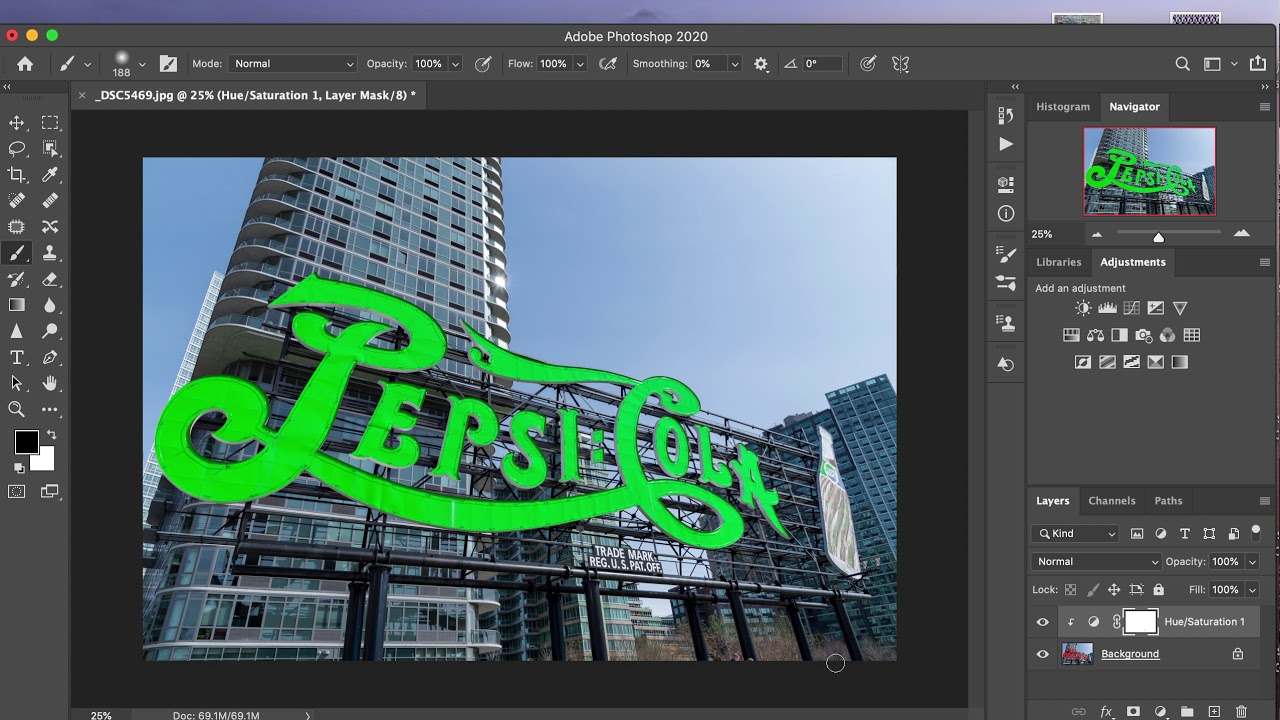Select the Crop tool
The width and height of the screenshot is (1280, 720).
tap(17, 174)
